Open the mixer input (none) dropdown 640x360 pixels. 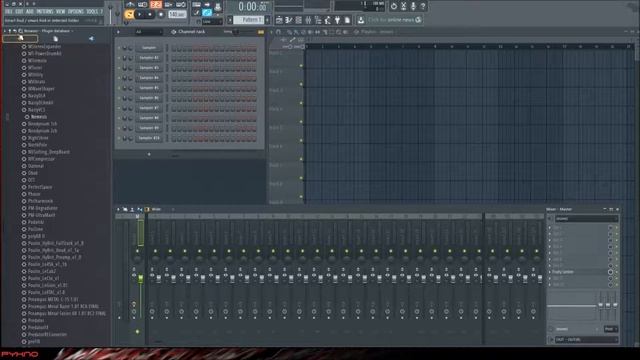pyautogui.click(x=586, y=219)
